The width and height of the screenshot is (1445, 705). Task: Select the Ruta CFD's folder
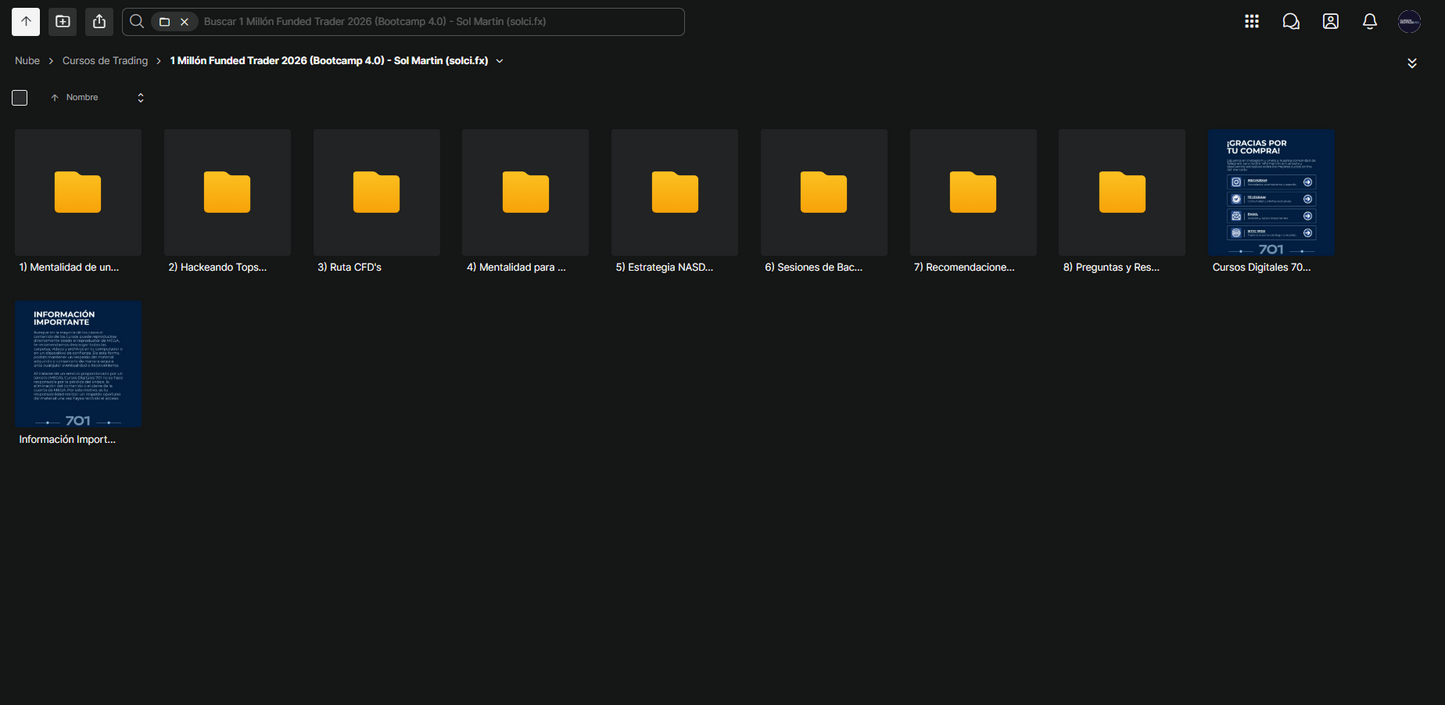[377, 201]
